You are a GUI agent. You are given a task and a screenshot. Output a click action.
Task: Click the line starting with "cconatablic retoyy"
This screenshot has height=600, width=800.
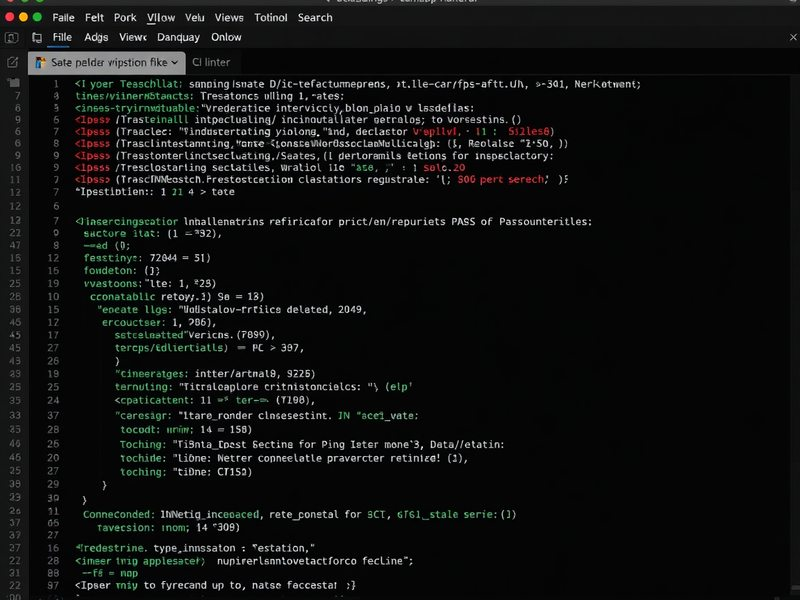tap(177, 297)
